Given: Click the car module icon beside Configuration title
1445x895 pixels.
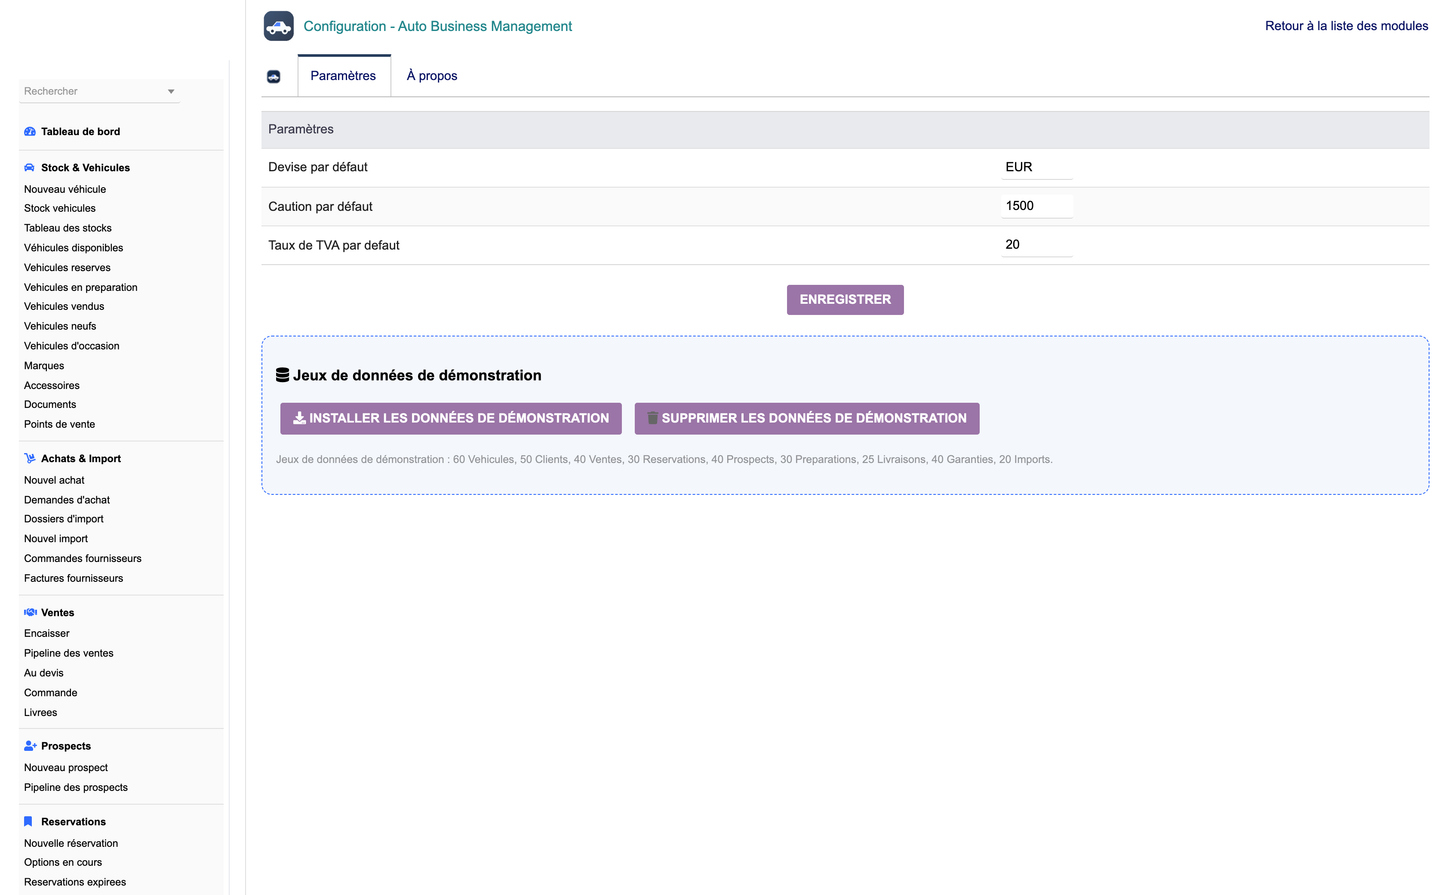Looking at the screenshot, I should coord(279,26).
